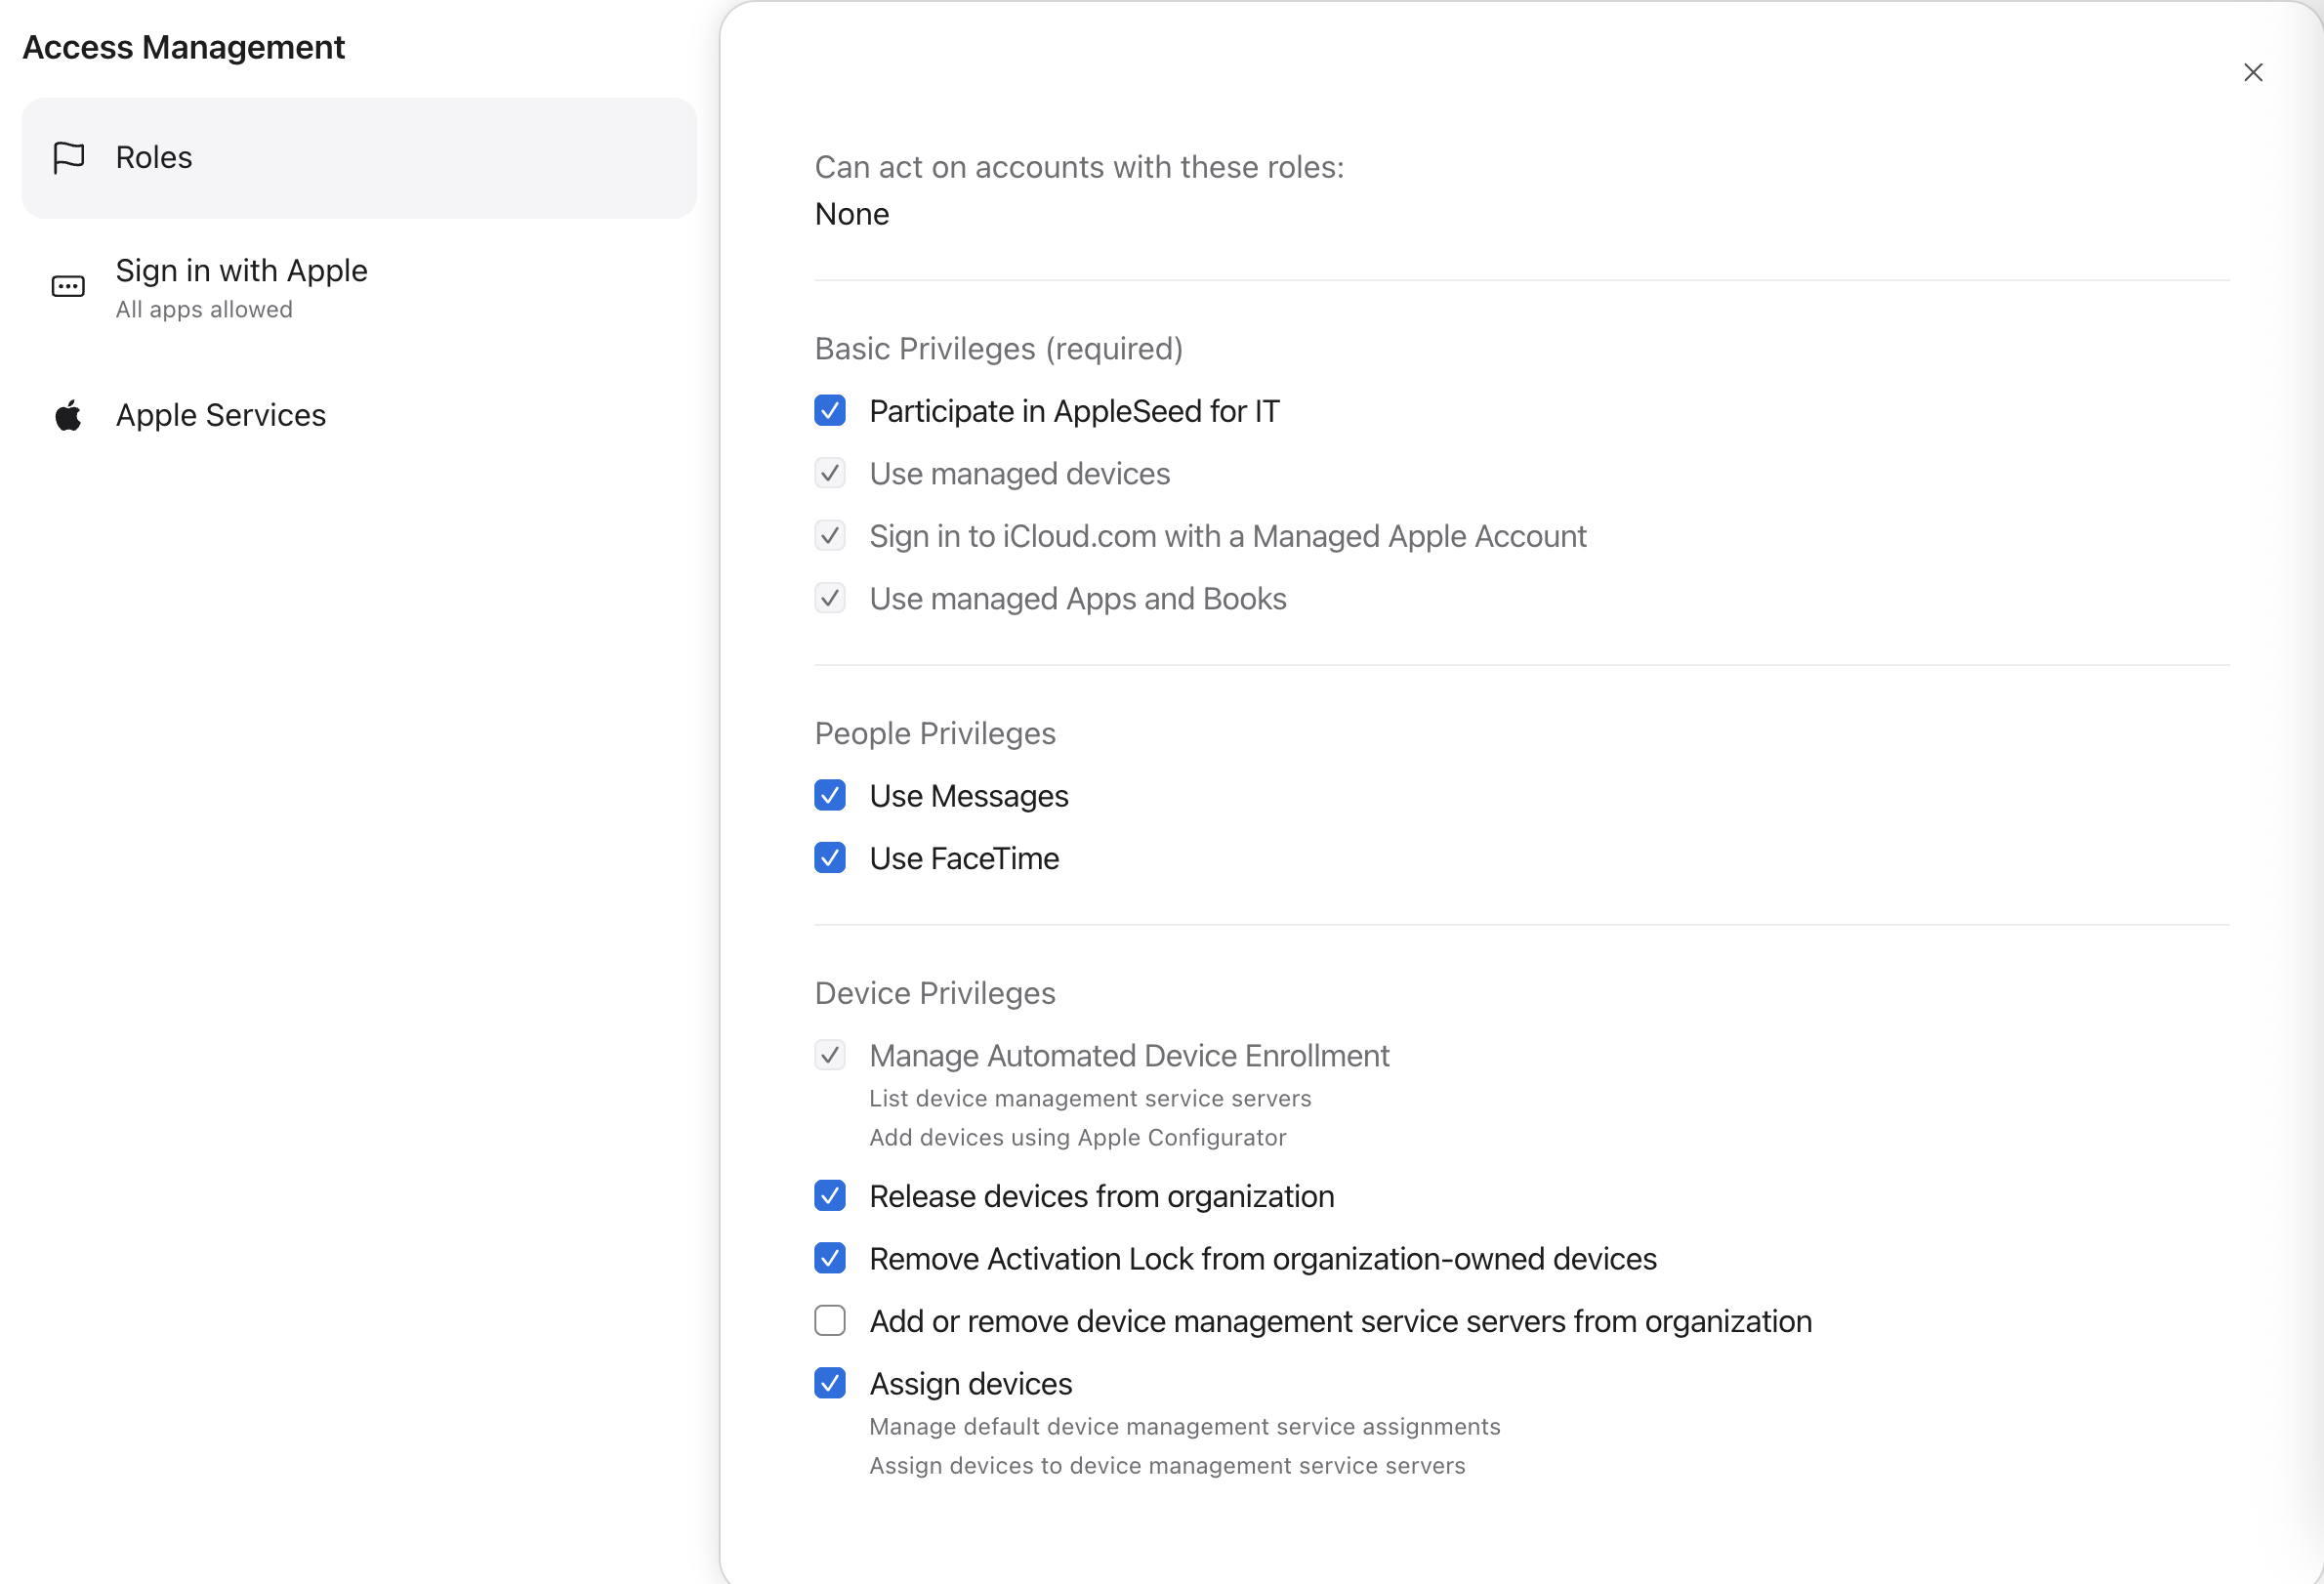Image resolution: width=2324 pixels, height=1584 pixels.
Task: Click the Use managed Apps and Books checkbox
Action: (830, 598)
